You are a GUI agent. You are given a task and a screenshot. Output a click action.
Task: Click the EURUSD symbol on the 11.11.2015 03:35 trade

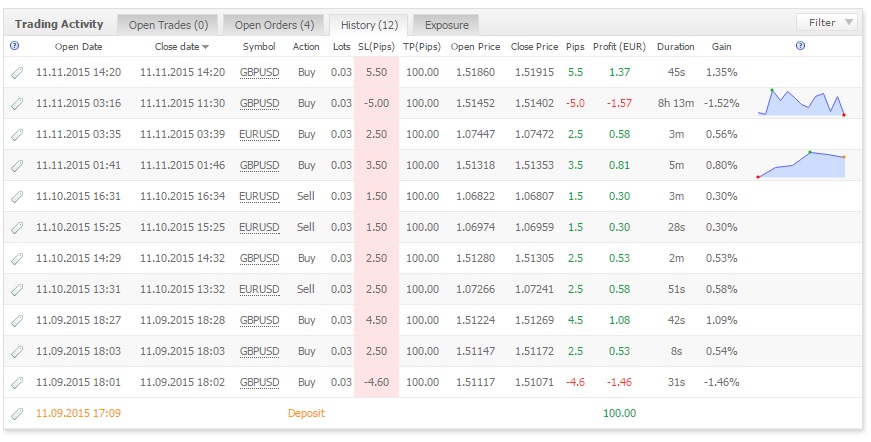pyautogui.click(x=259, y=134)
